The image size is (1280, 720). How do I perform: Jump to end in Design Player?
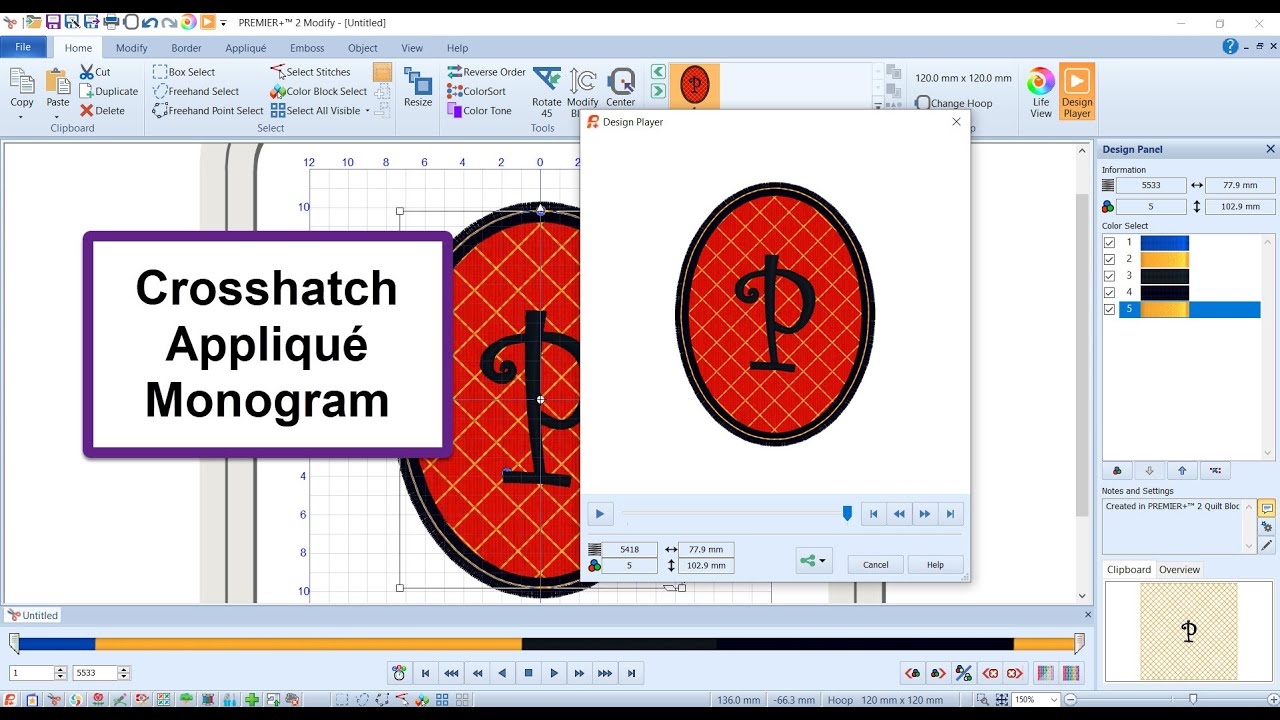point(950,514)
